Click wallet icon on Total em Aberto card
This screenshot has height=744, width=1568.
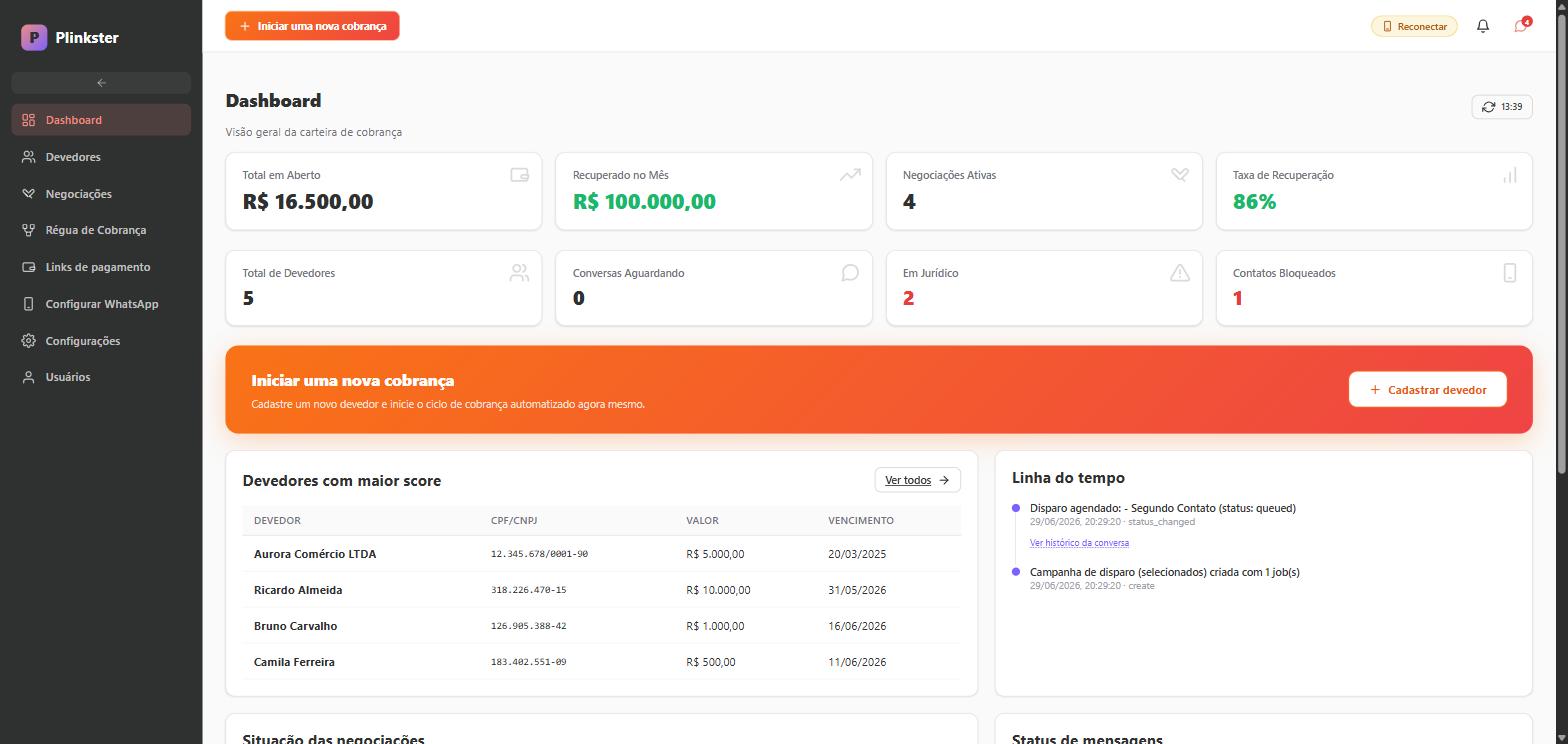click(519, 175)
